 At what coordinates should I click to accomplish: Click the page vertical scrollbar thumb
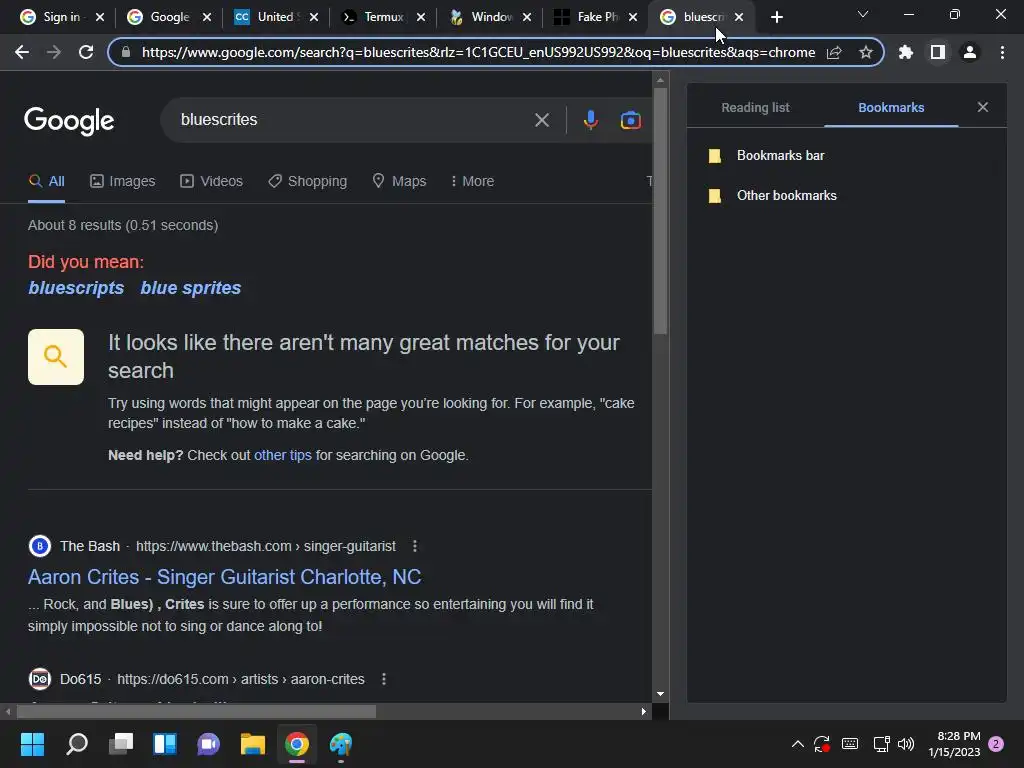pos(660,210)
